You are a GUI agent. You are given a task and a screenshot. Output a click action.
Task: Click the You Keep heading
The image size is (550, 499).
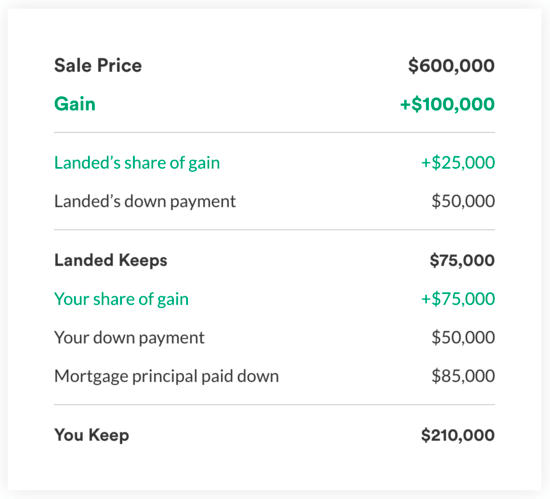pyautogui.click(x=92, y=435)
